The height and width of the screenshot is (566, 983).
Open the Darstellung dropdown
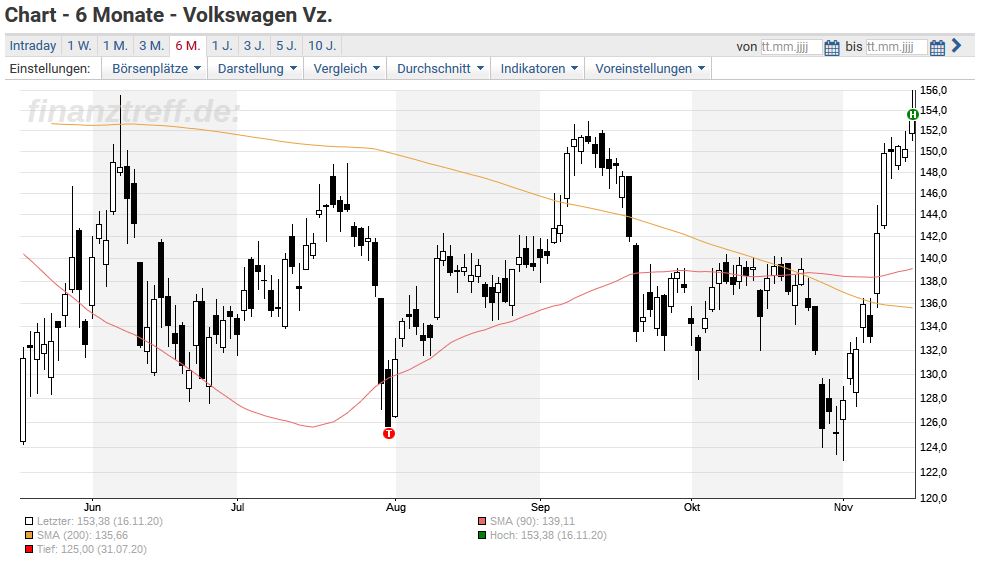click(x=256, y=69)
